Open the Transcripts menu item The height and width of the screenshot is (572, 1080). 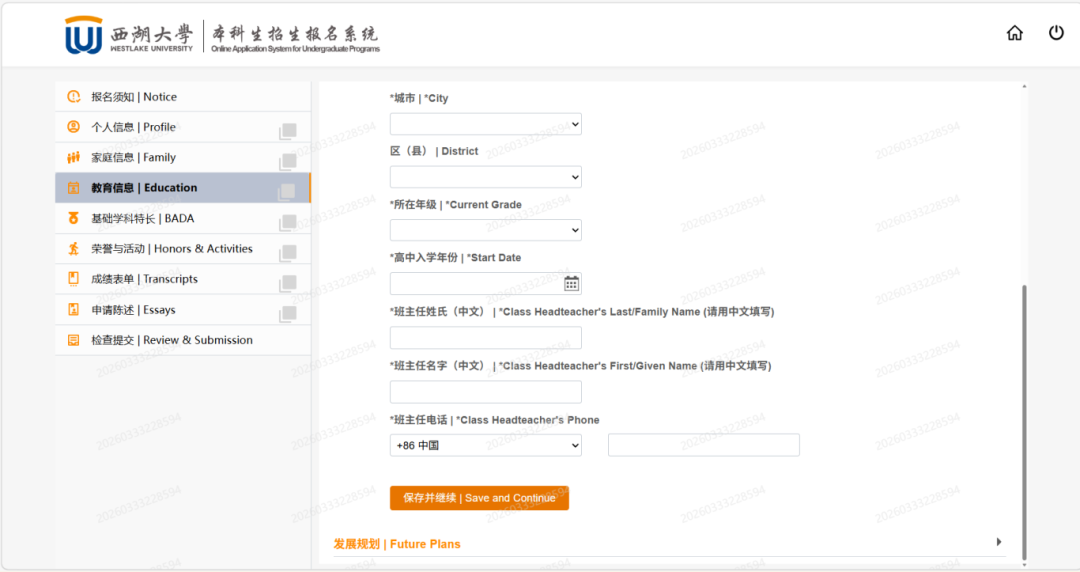[183, 278]
